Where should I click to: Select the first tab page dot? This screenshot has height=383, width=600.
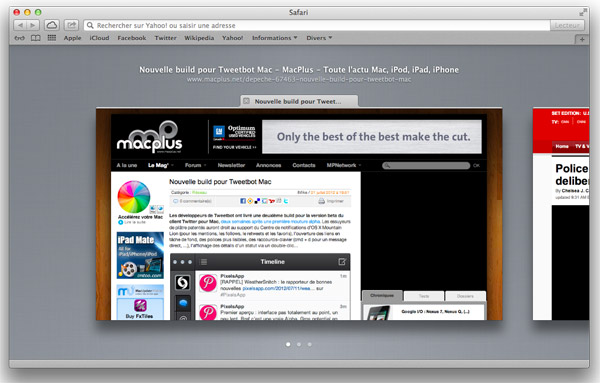pyautogui.click(x=288, y=344)
